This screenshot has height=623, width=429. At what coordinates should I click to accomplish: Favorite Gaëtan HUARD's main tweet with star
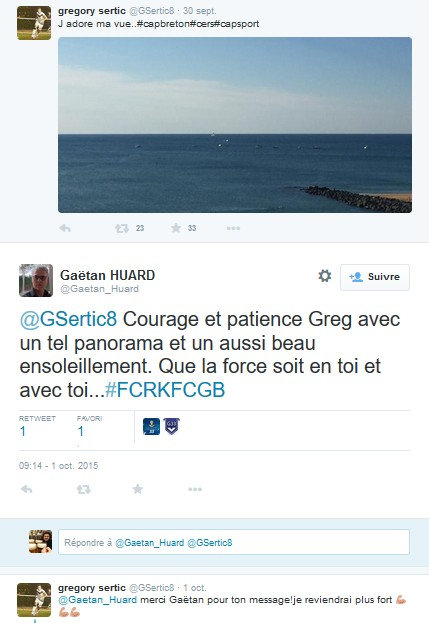137,489
